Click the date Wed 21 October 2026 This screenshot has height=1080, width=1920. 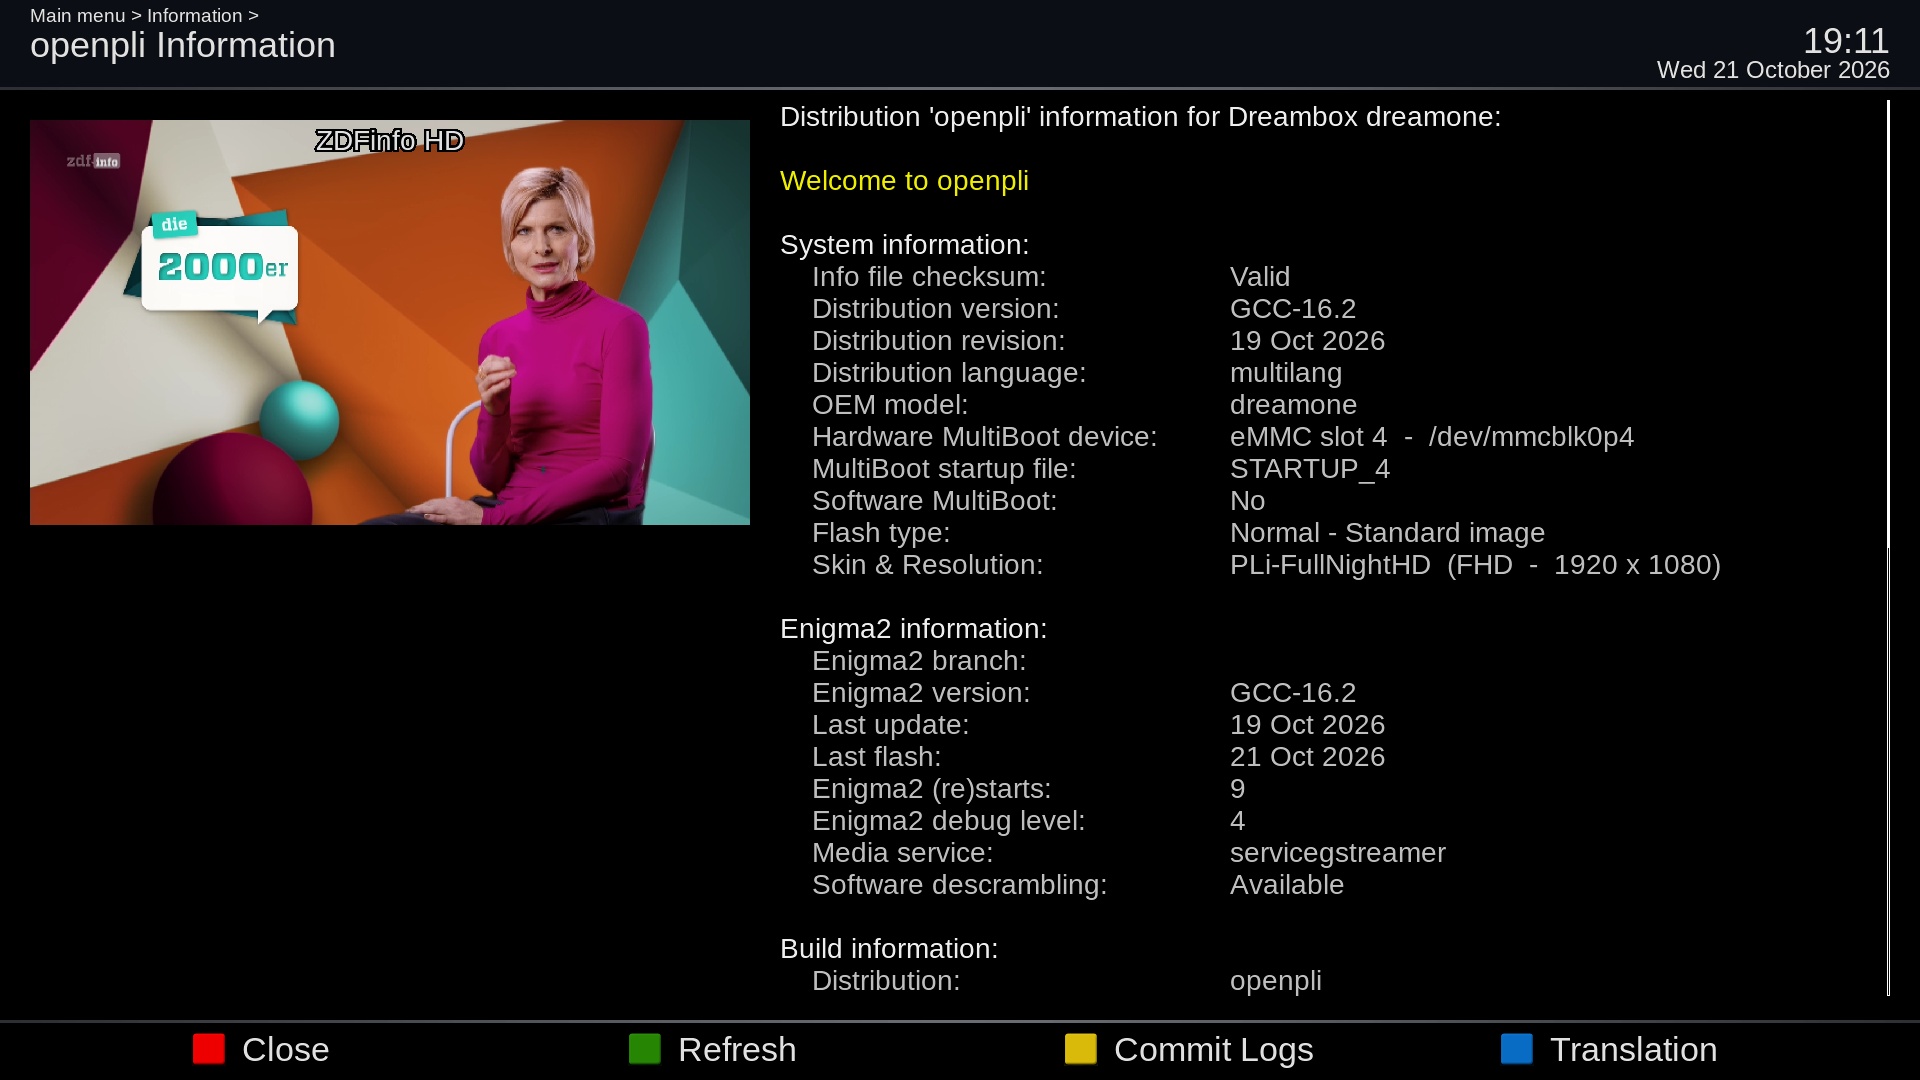(x=1773, y=70)
